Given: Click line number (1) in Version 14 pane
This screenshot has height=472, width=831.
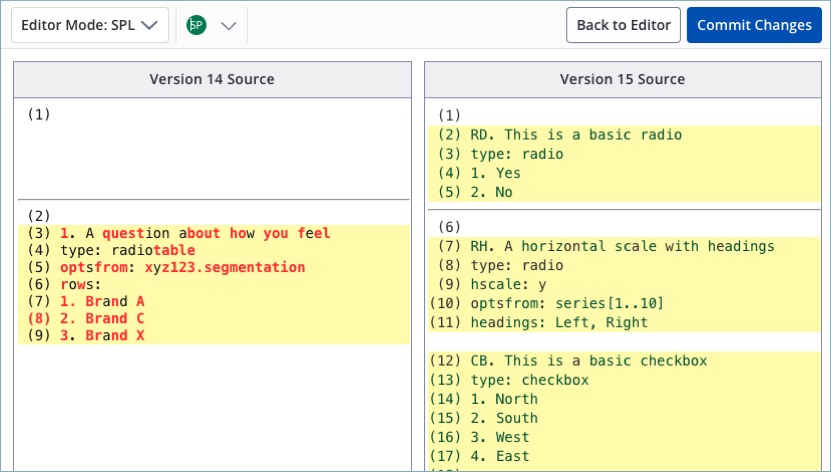Looking at the screenshot, I should point(39,114).
